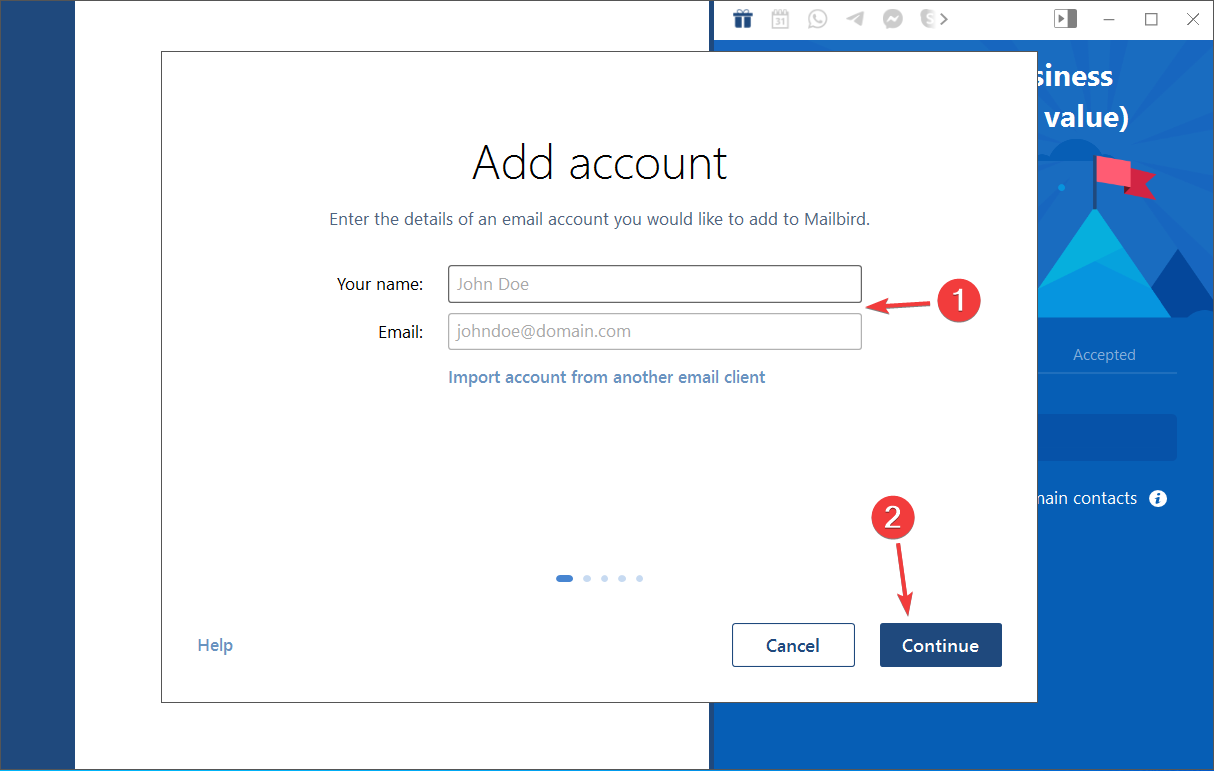The image size is (1214, 771).
Task: Minimize the Mailbird window
Action: pyautogui.click(x=1111, y=19)
